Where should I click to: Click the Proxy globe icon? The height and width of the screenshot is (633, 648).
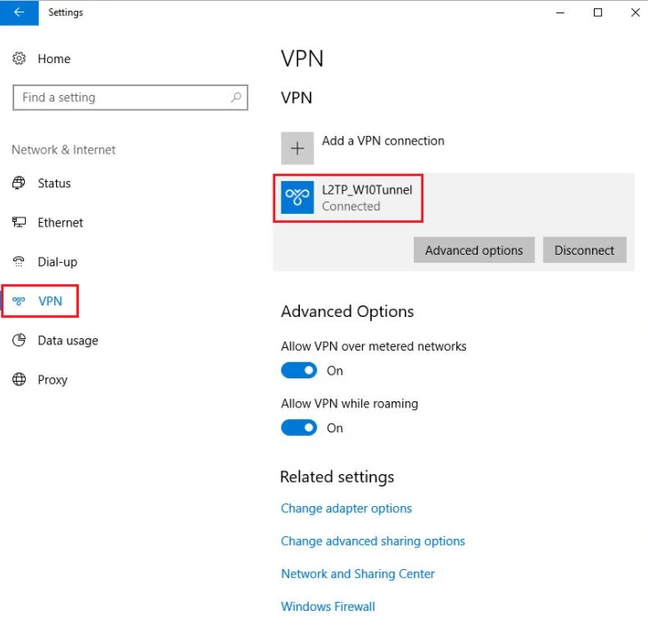(19, 379)
